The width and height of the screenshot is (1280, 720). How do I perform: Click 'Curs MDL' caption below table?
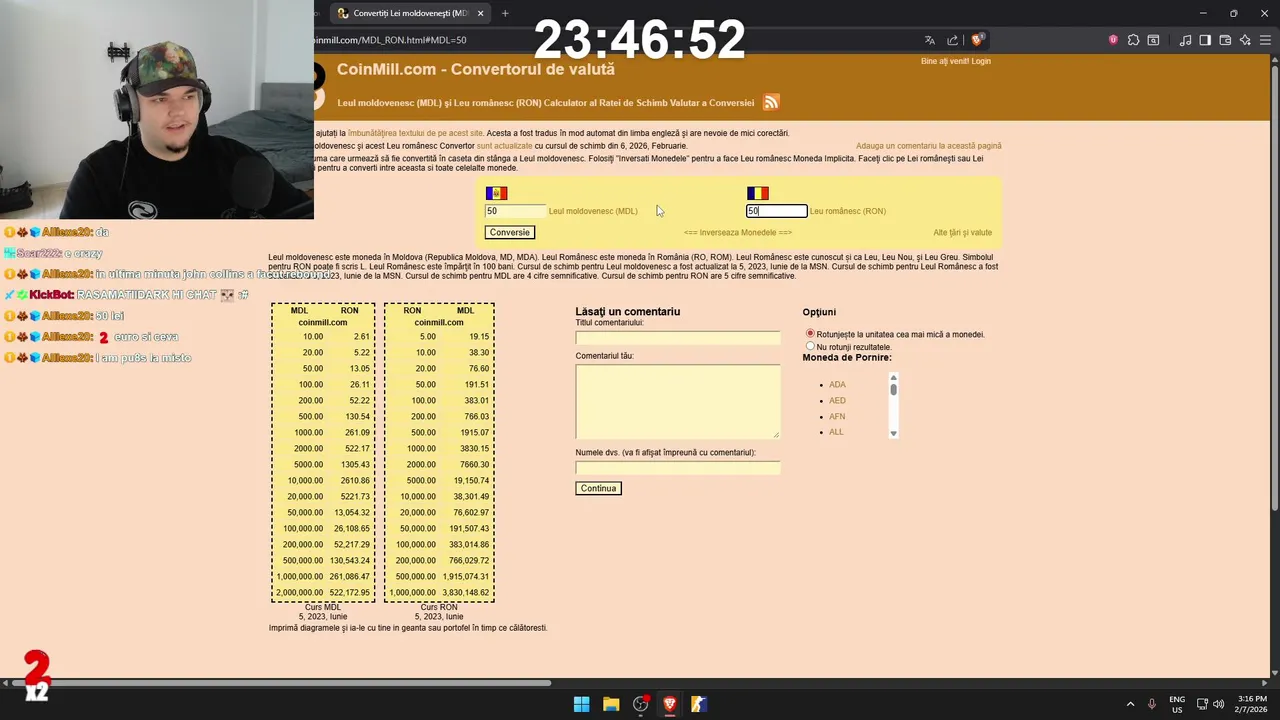pos(323,607)
